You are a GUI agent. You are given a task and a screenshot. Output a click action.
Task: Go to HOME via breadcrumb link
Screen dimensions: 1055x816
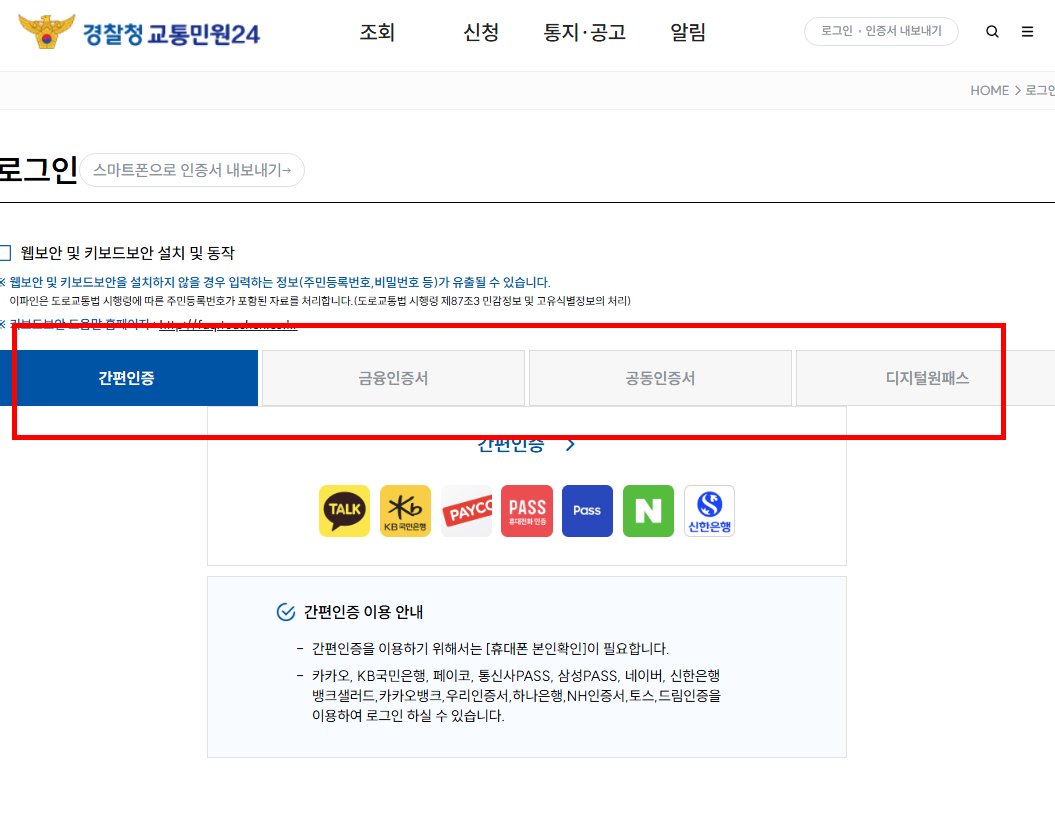pyautogui.click(x=989, y=90)
